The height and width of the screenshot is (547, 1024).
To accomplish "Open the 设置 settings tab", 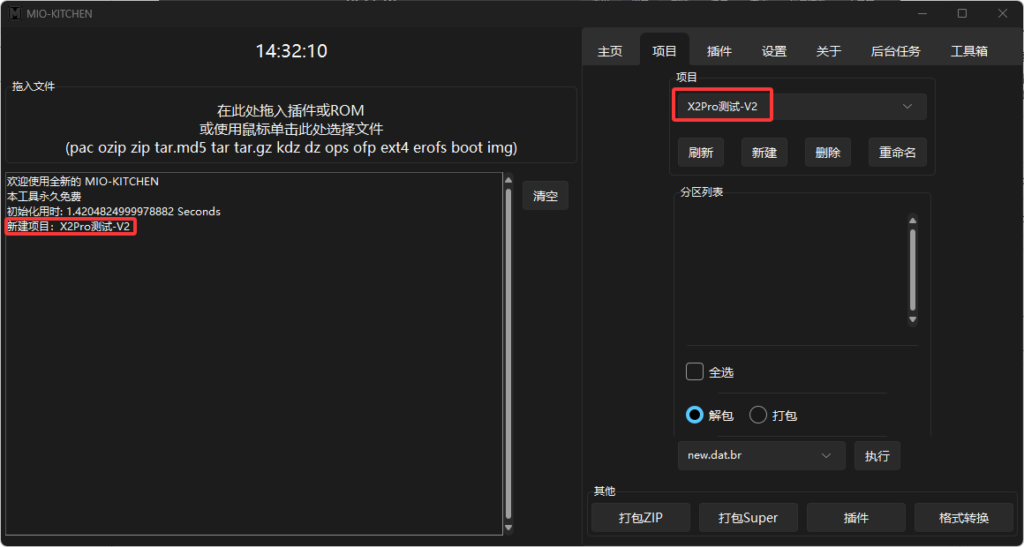I will [774, 51].
